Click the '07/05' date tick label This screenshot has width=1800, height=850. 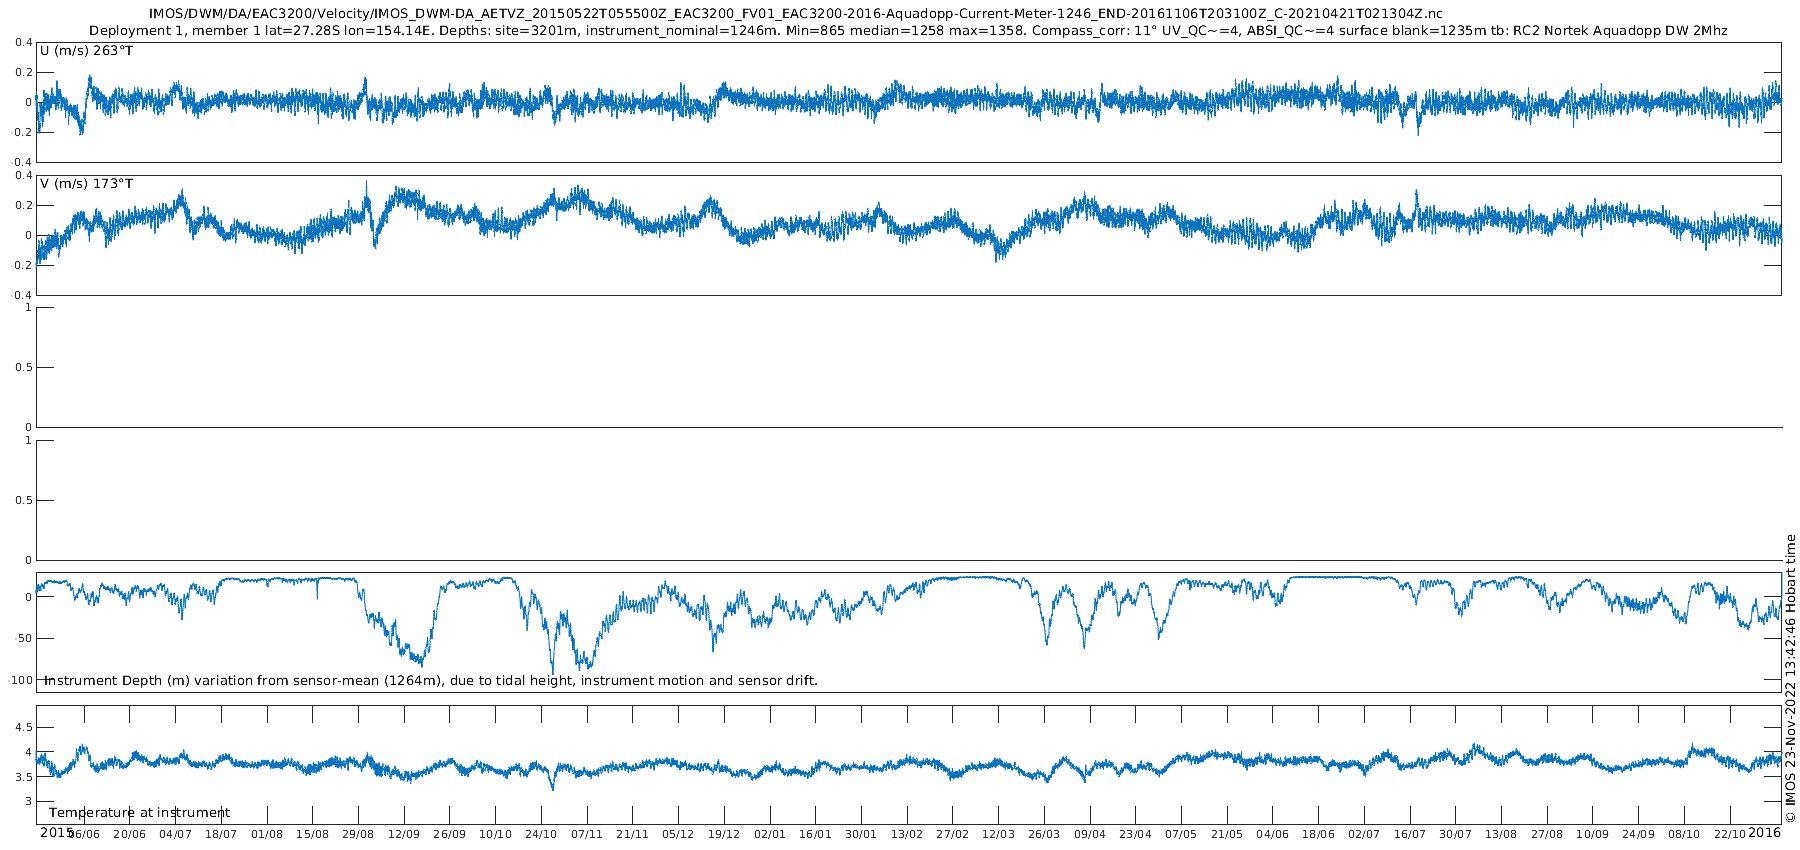pos(1181,834)
